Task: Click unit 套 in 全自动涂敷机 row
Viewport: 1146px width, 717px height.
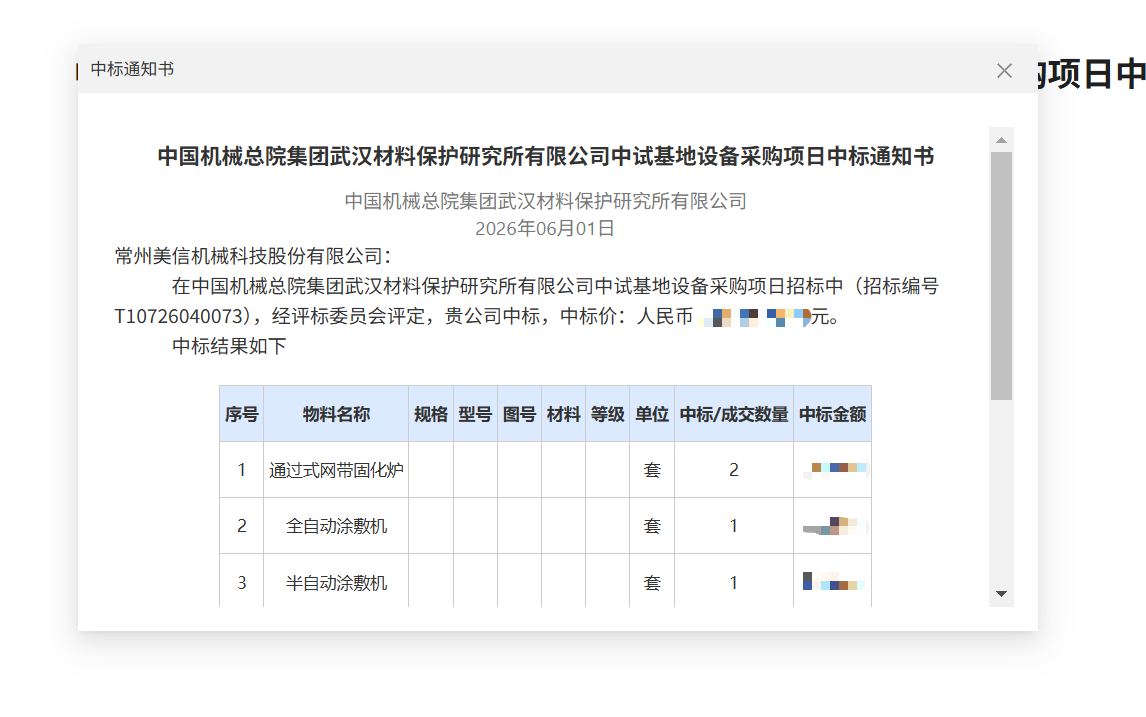Action: coord(652,526)
